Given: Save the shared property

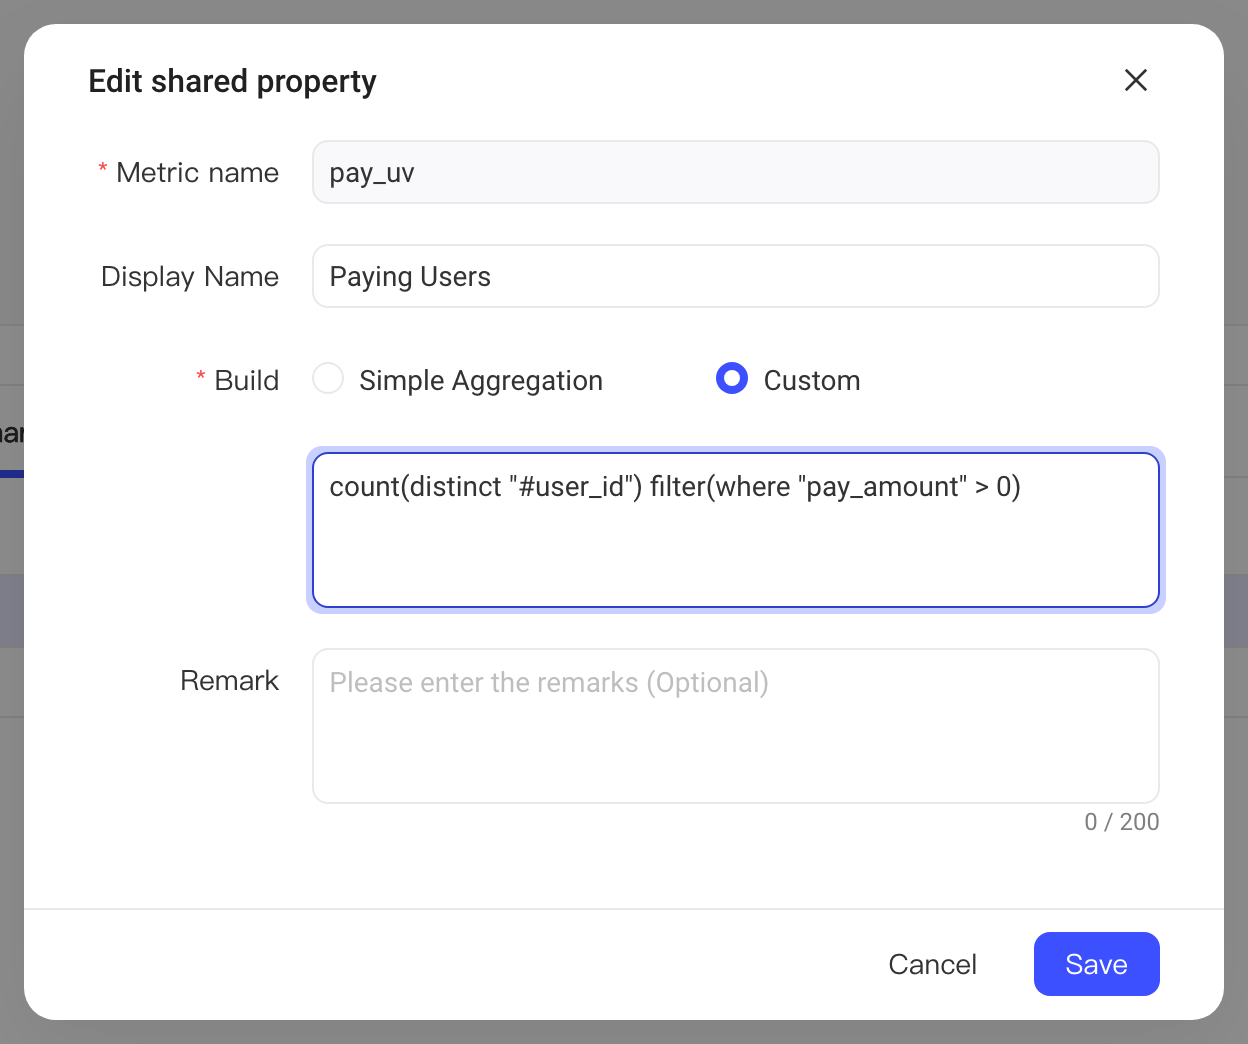Looking at the screenshot, I should pos(1097,964).
